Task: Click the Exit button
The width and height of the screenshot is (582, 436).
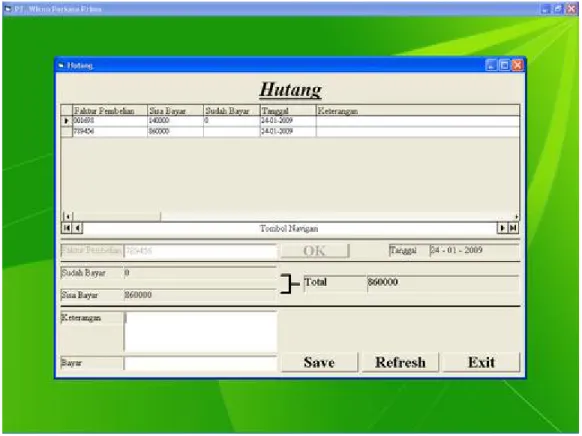Action: point(481,362)
